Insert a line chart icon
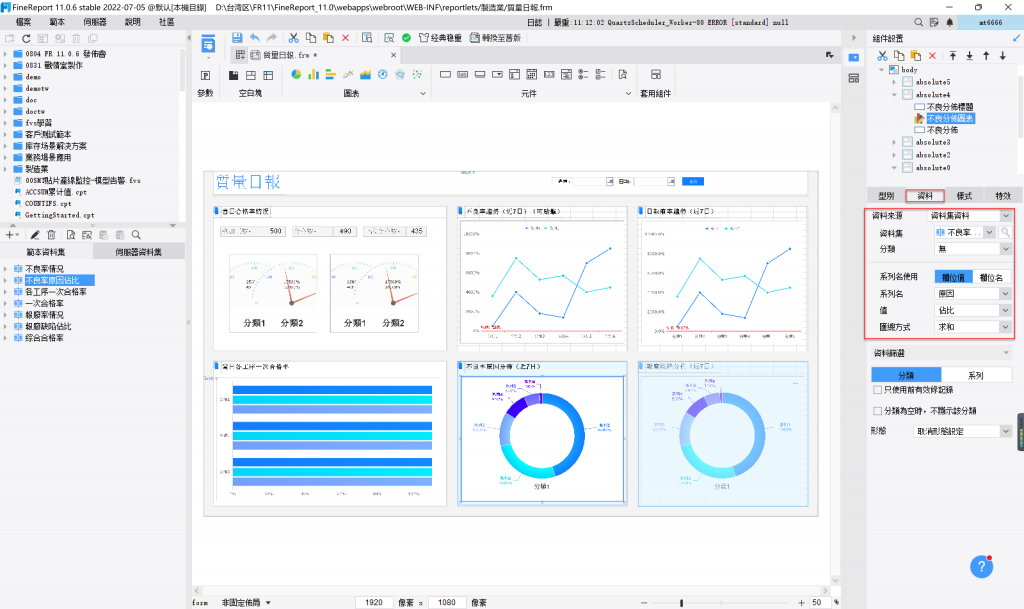 [x=348, y=74]
